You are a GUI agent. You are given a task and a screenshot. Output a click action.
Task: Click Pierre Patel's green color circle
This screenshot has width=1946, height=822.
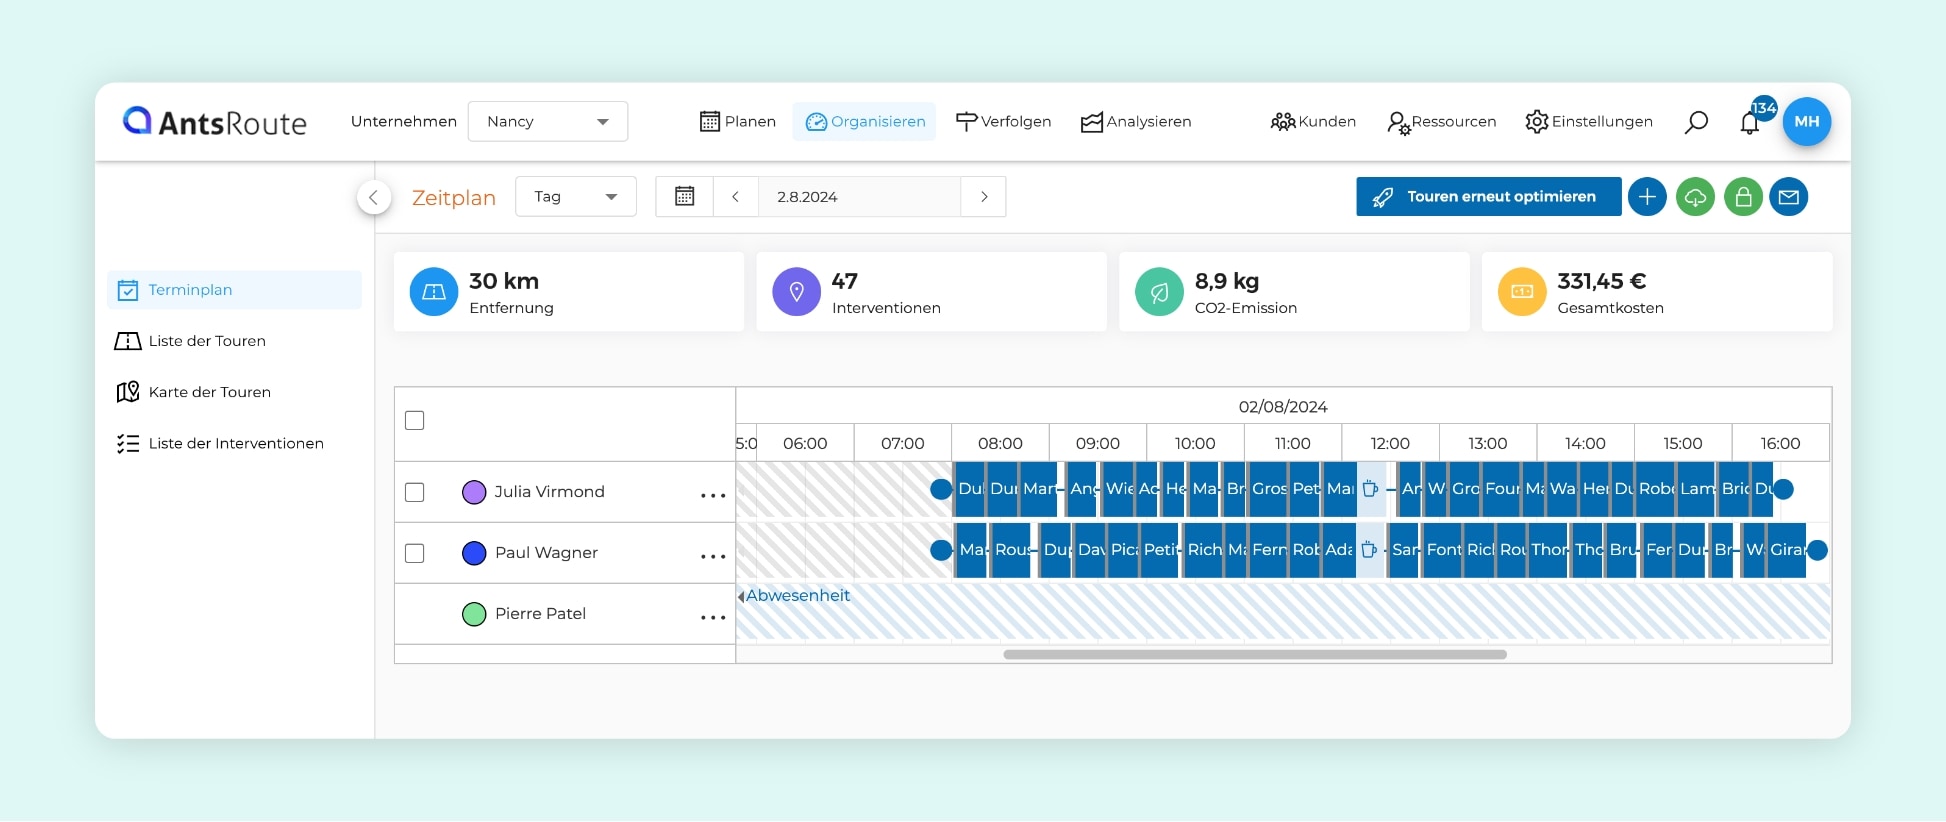click(x=474, y=614)
